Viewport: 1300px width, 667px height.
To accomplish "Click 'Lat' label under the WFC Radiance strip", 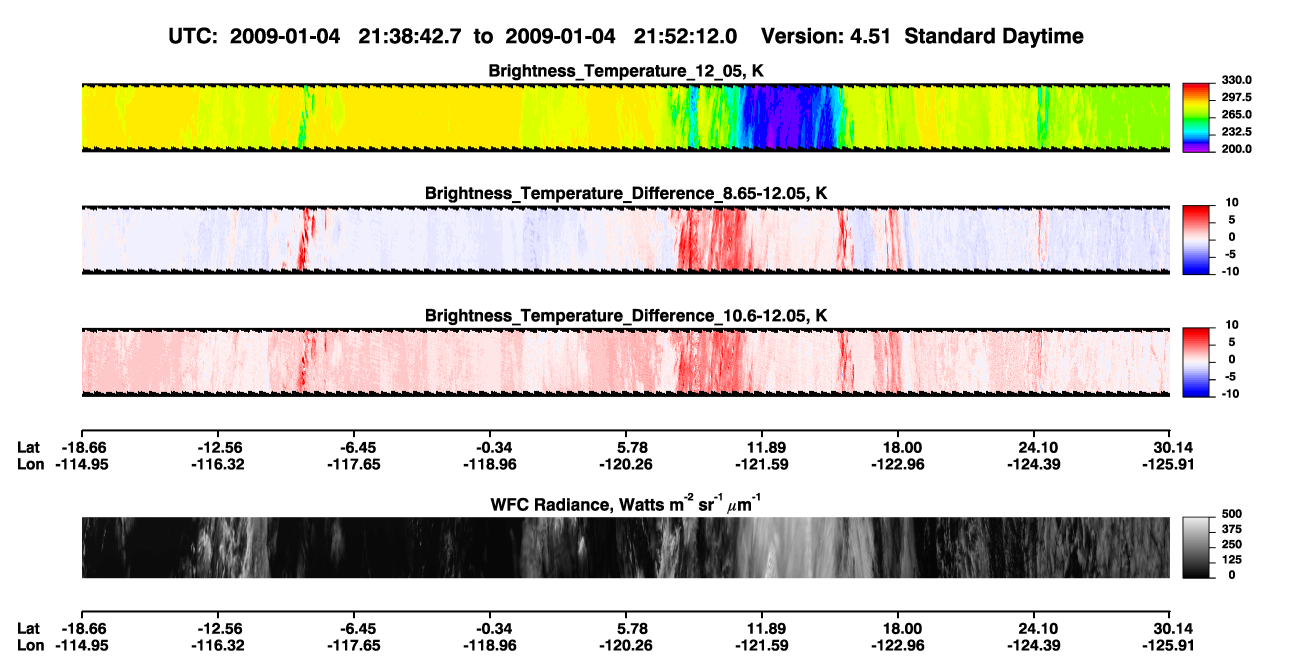I will 29,628.
